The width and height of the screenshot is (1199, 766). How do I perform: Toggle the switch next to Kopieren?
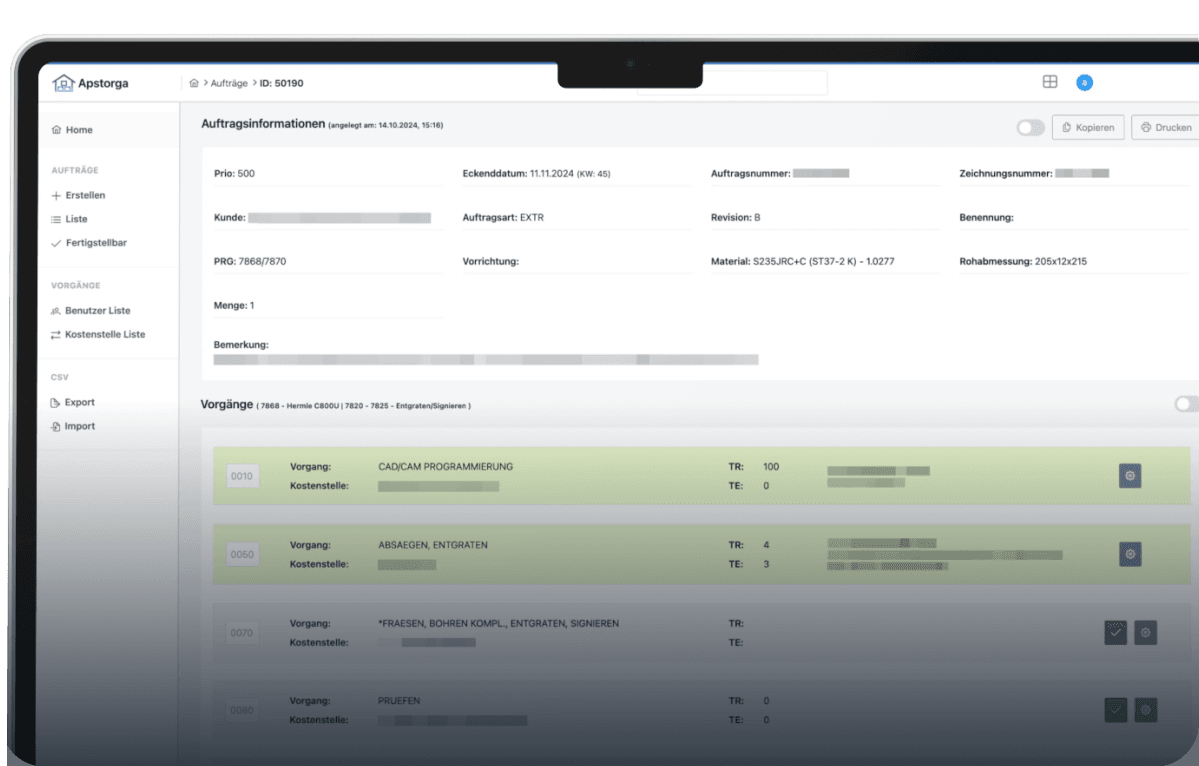coord(1030,128)
